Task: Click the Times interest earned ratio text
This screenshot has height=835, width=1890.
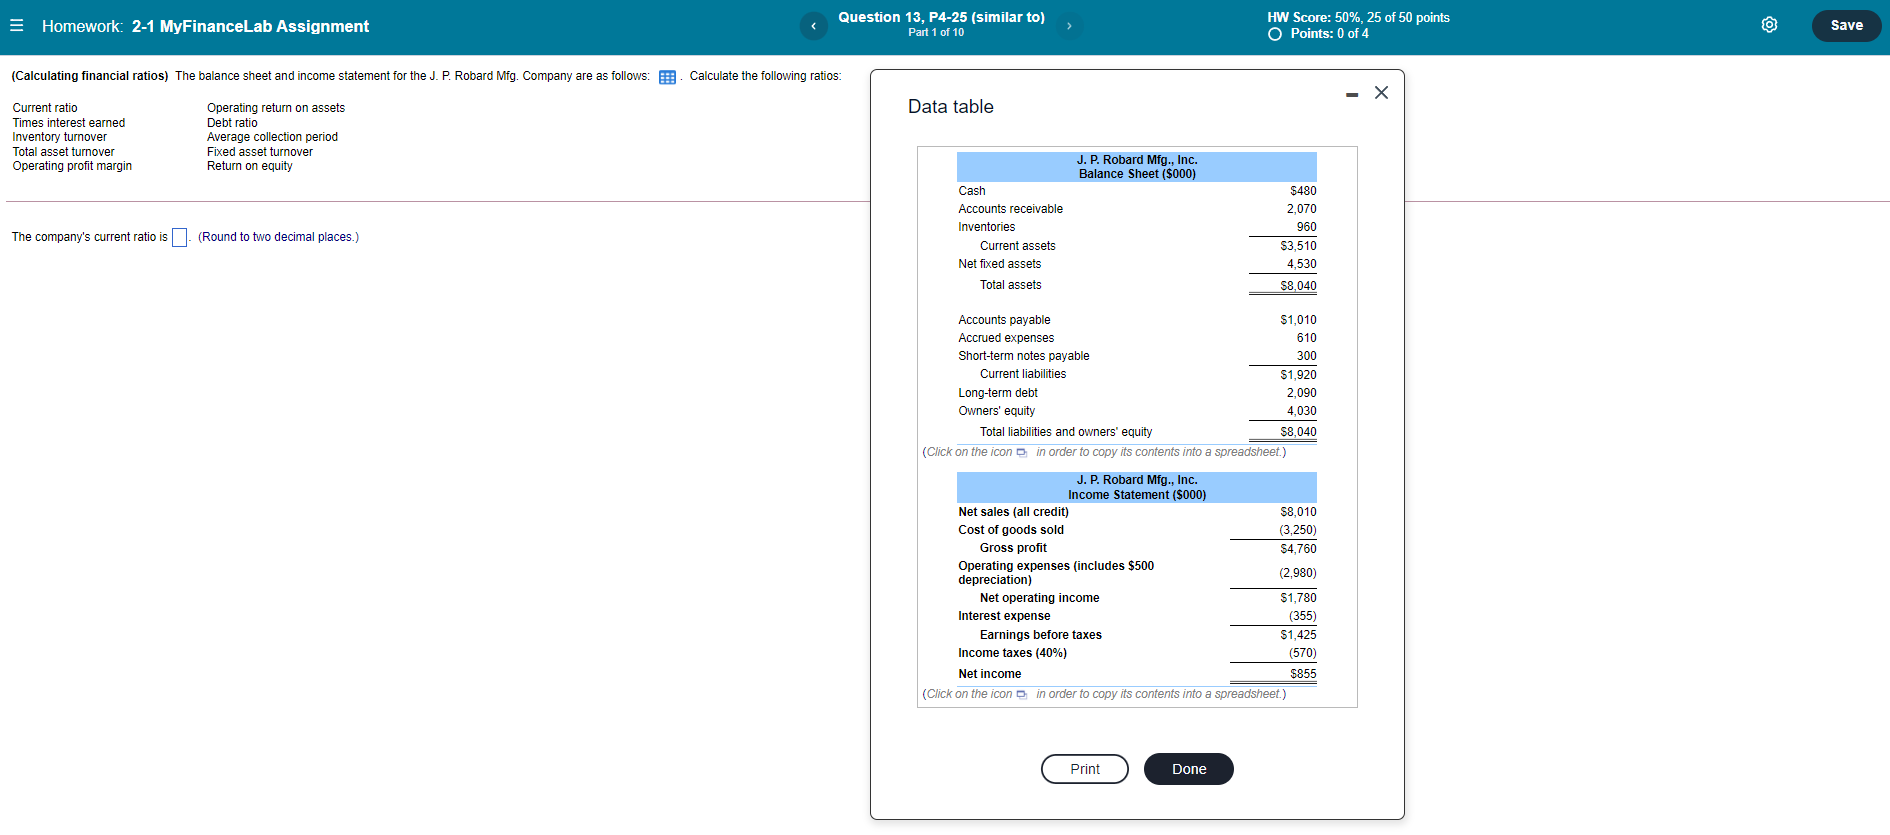Action: [69, 123]
